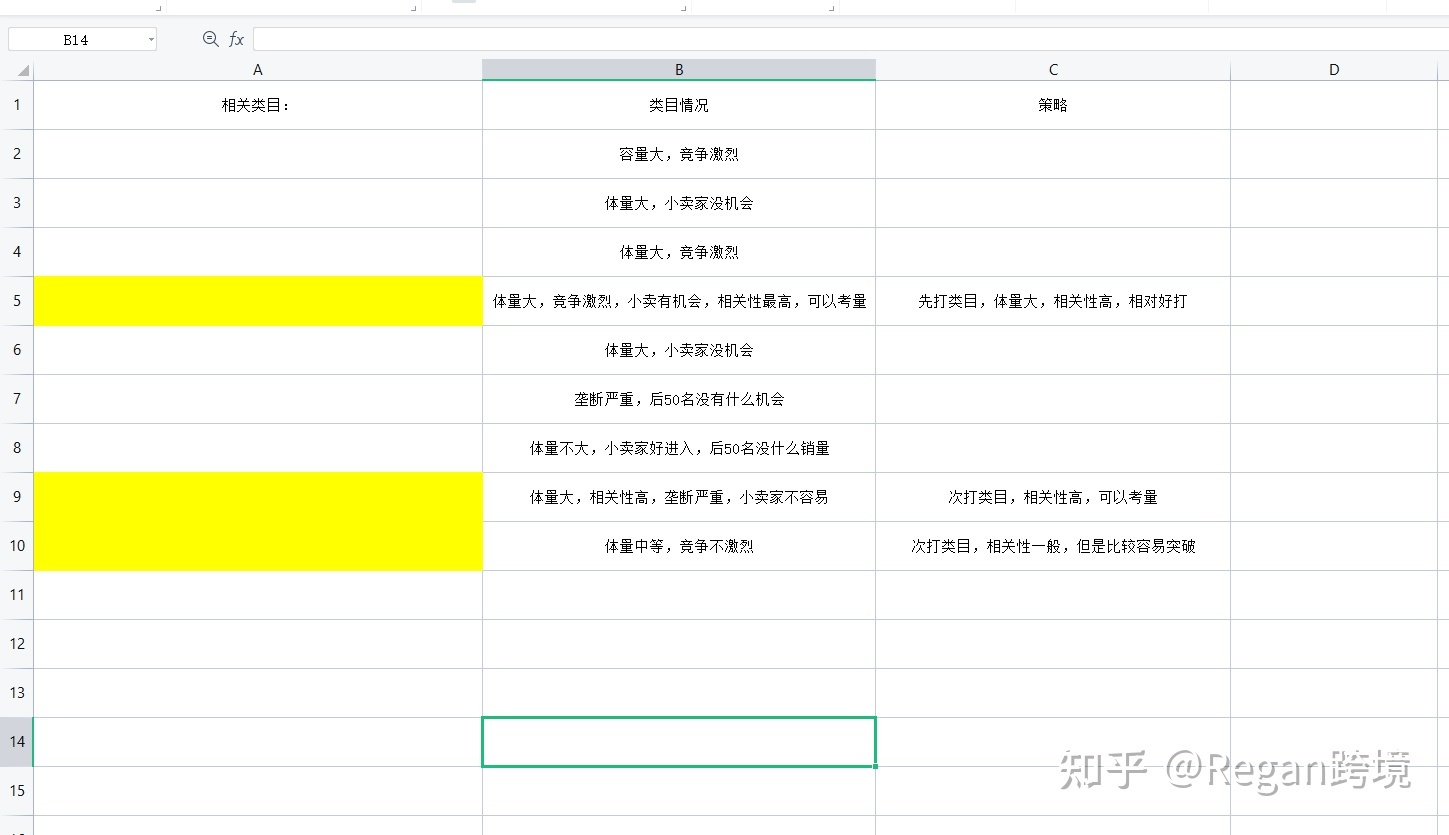This screenshot has width=1449, height=835.
Task: Click the 垄断严重 cell in row 7
Action: (x=678, y=399)
